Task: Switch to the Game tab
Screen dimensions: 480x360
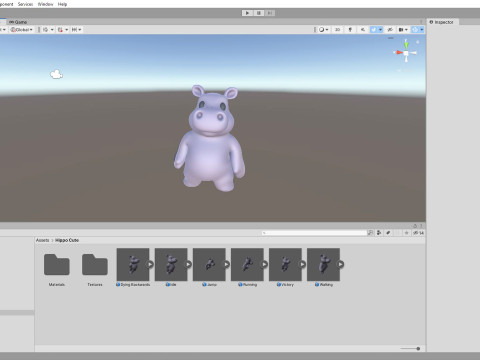Action: point(18,22)
